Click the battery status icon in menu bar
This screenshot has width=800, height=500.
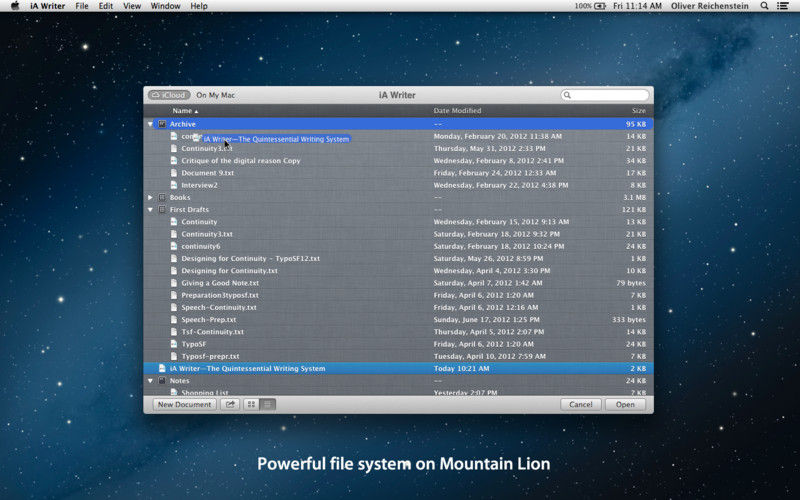point(599,6)
